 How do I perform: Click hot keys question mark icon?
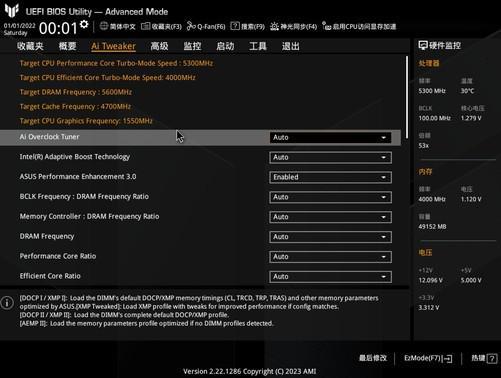click(x=492, y=359)
